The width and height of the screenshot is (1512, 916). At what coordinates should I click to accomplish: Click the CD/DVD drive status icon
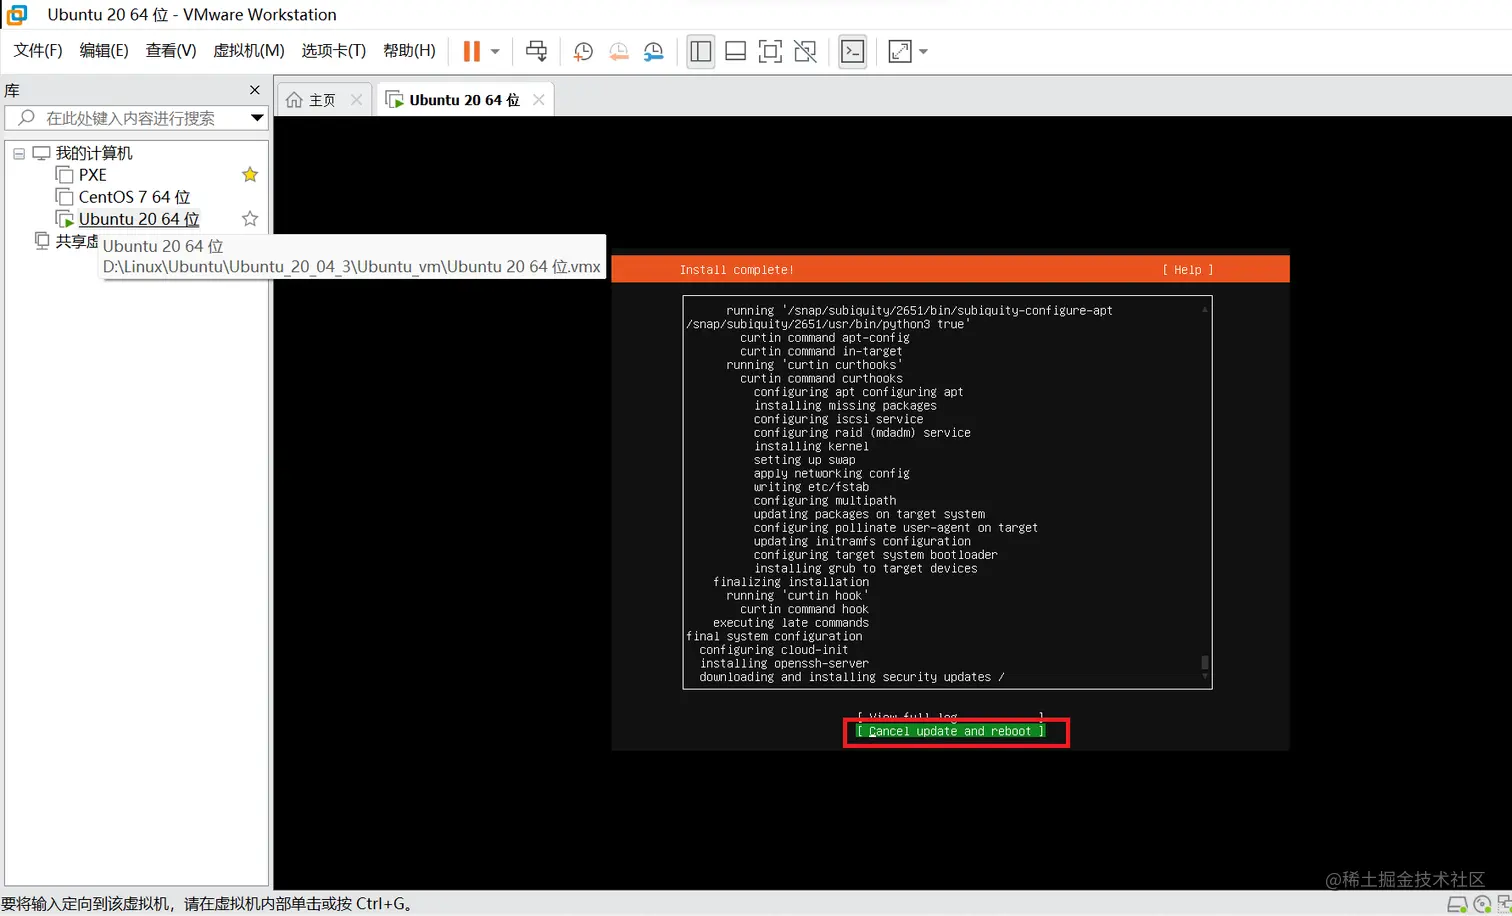coord(1482,905)
